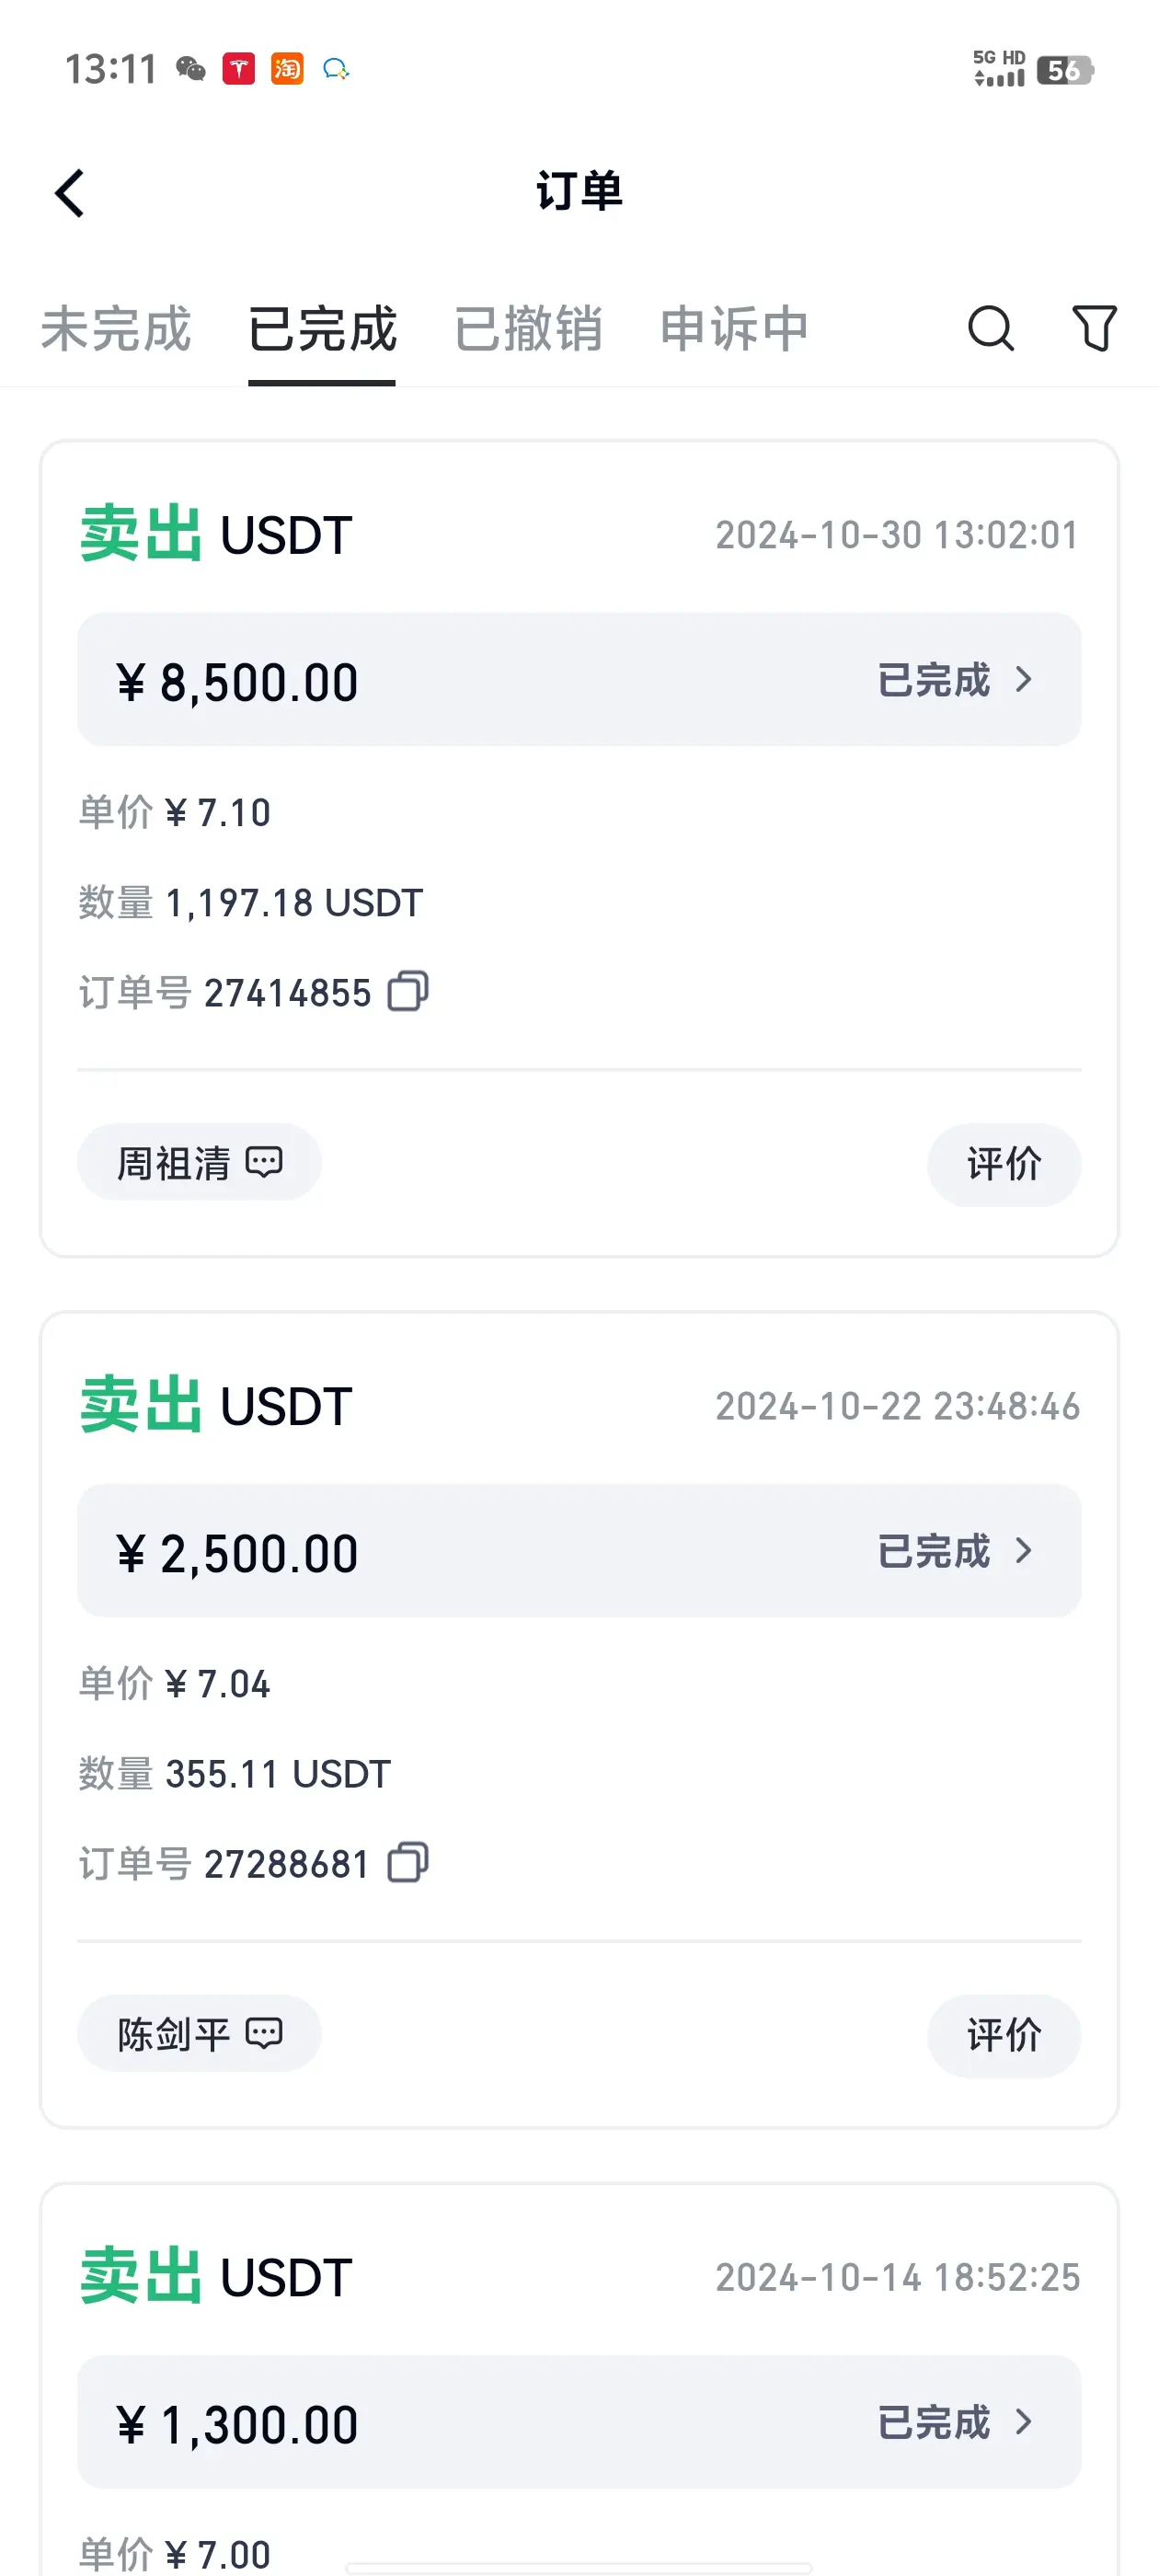Open chat icon beside 陈剑平
Screen dimensions: 1159x2576
tap(264, 2033)
